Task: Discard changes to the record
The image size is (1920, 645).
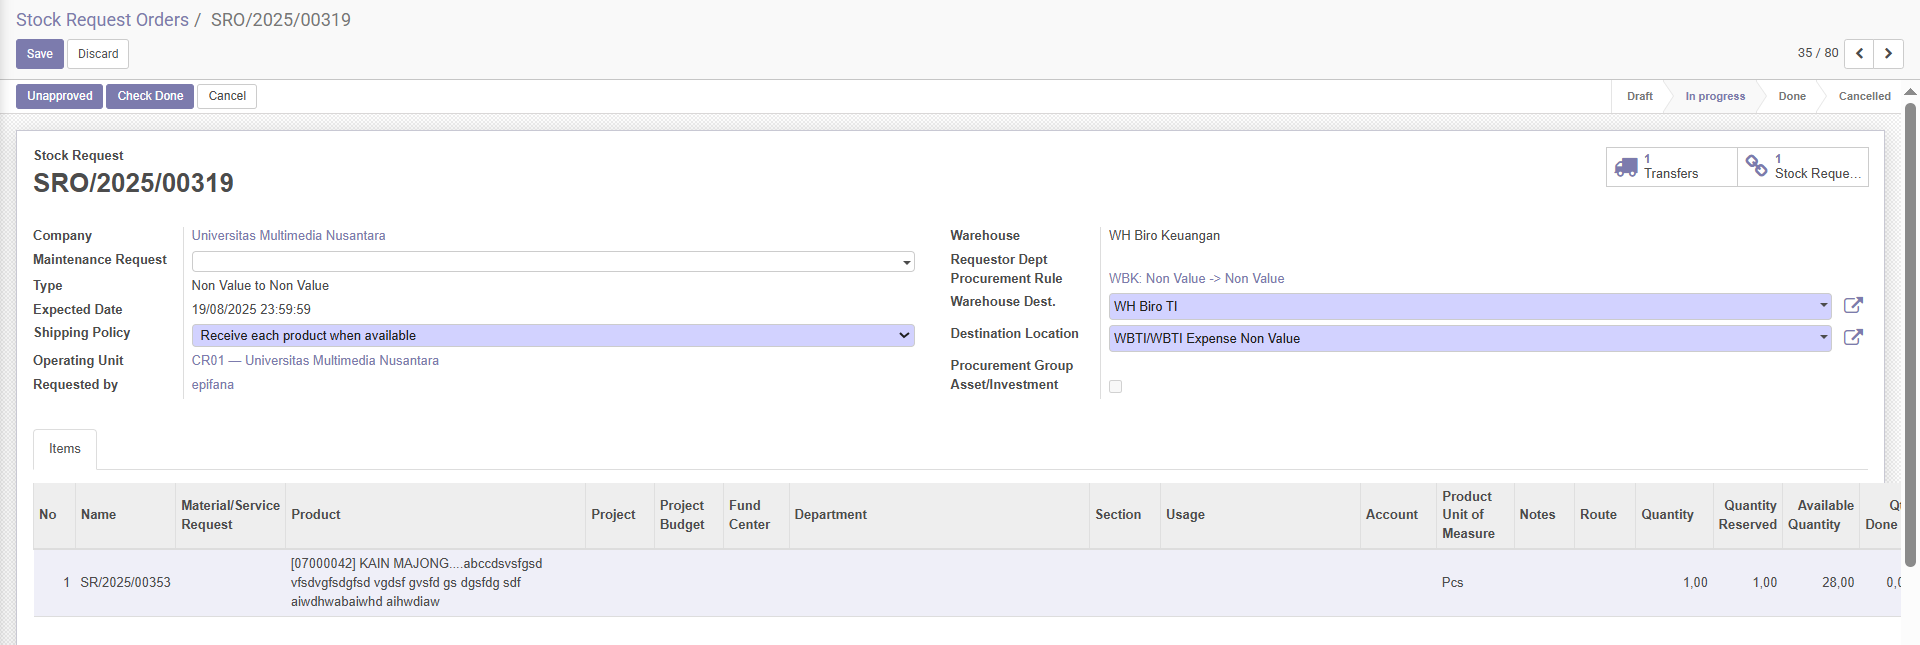Action: click(98, 54)
